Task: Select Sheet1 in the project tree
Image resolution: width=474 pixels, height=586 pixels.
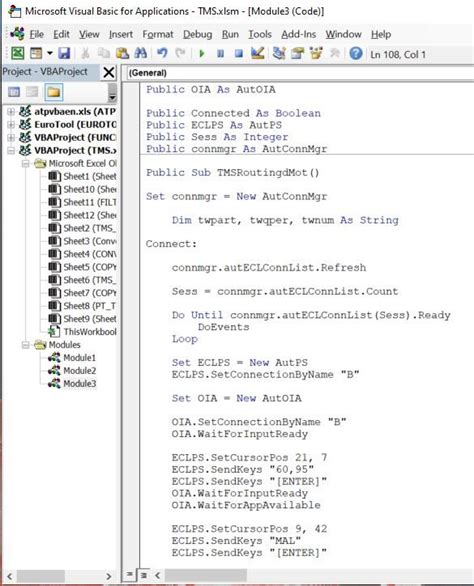Action: pyautogui.click(x=82, y=176)
